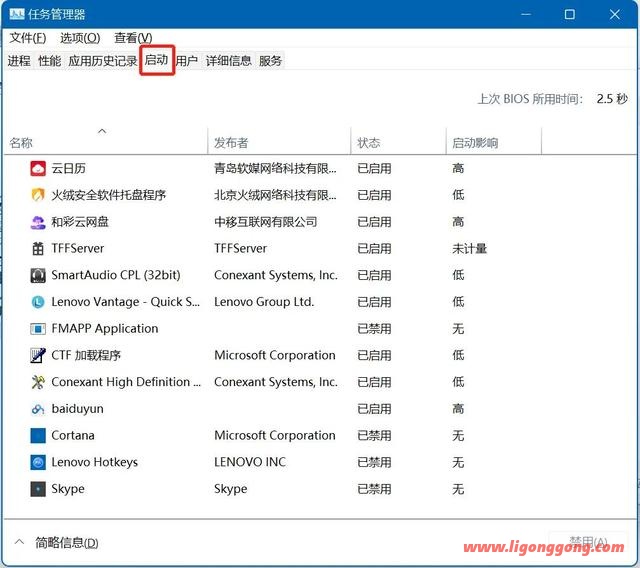Select the CTF 加载程序 entry name
Image resolution: width=640 pixels, height=568 pixels.
click(86, 355)
